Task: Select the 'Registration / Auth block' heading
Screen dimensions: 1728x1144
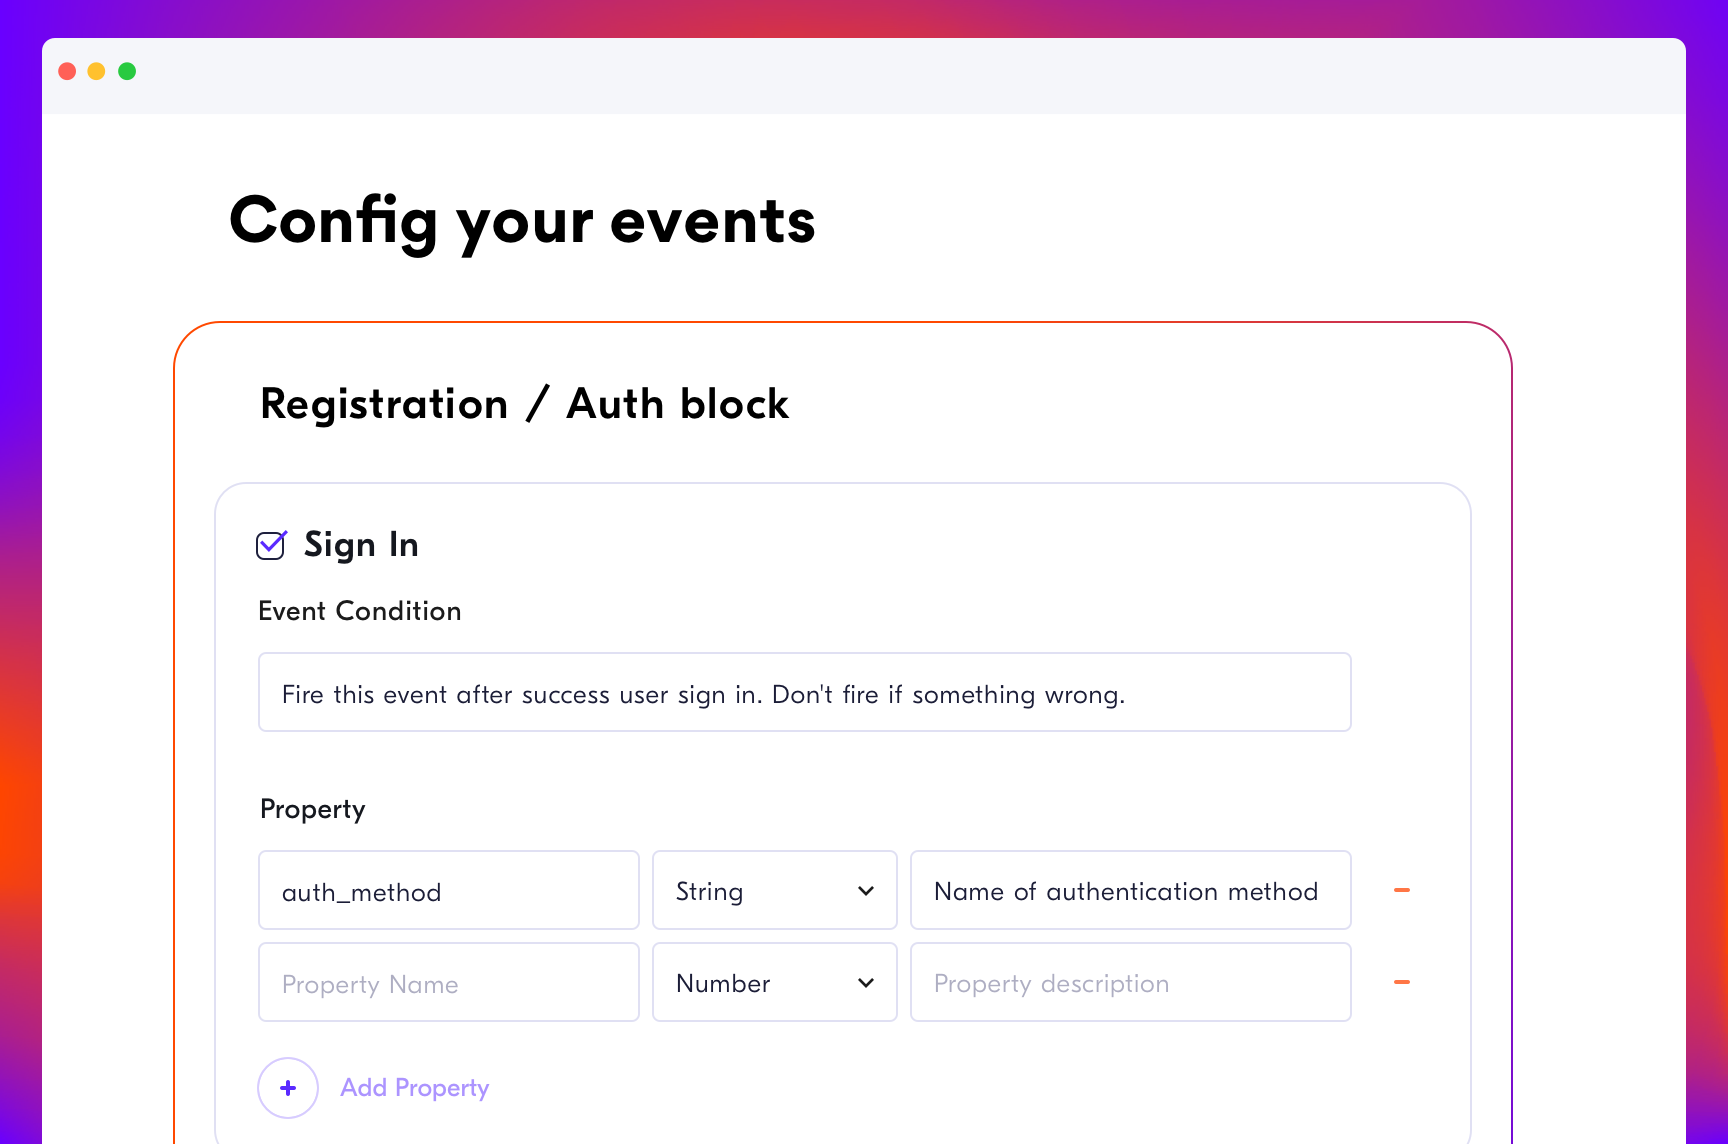Action: click(x=524, y=404)
